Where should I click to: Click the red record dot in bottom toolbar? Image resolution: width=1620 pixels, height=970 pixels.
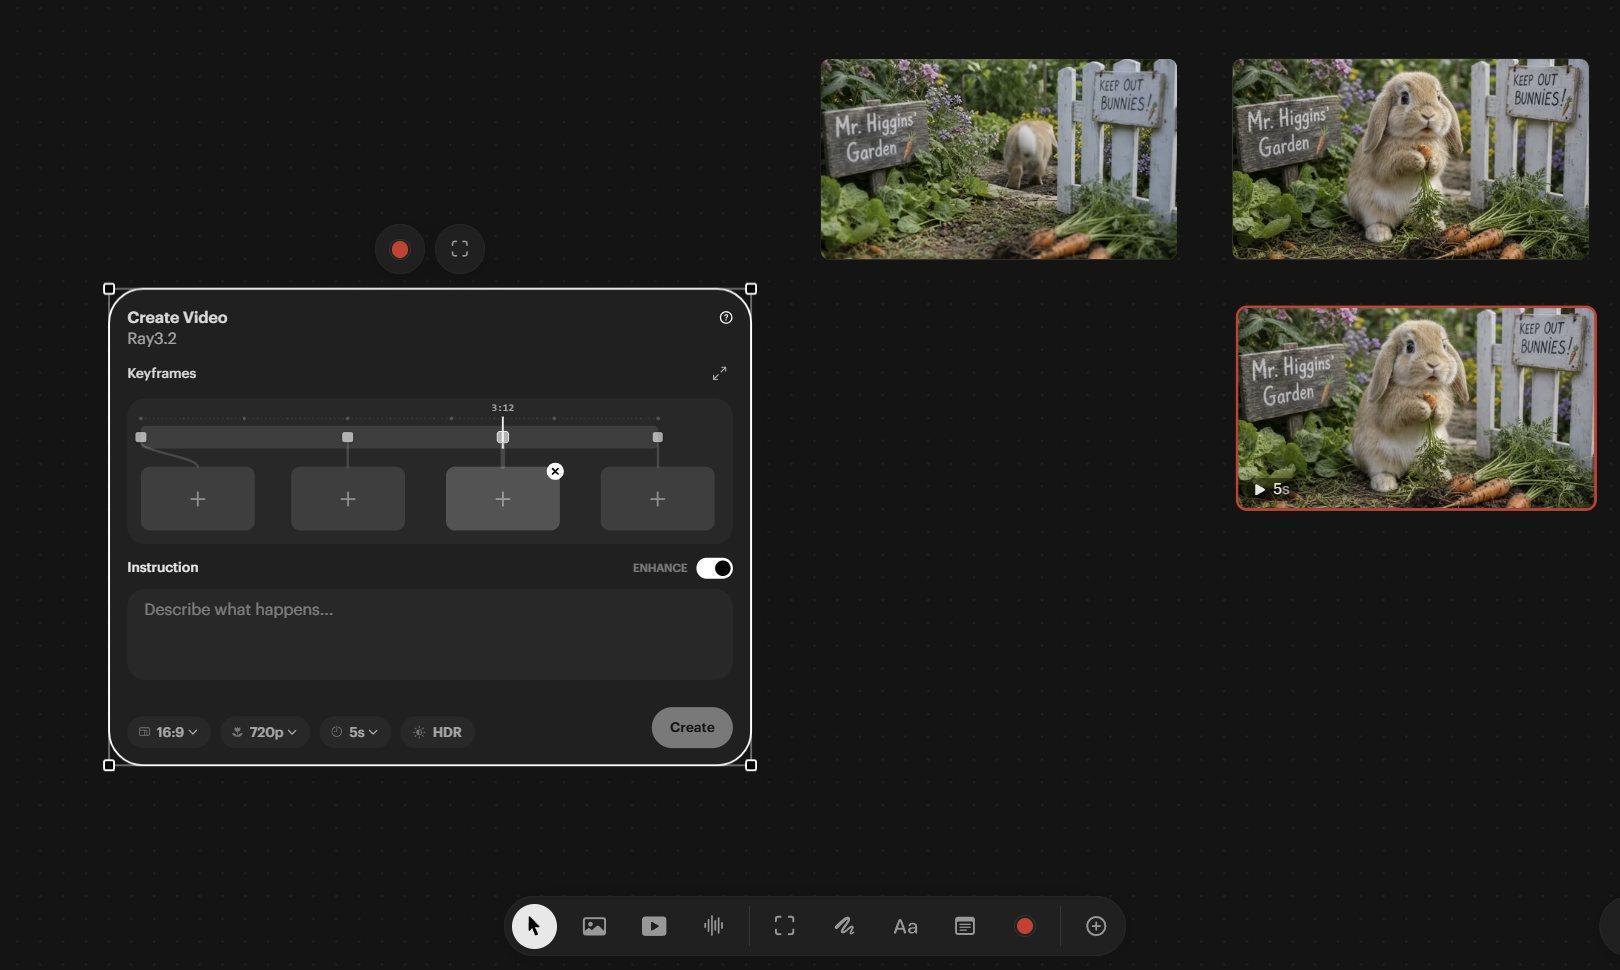point(1024,926)
